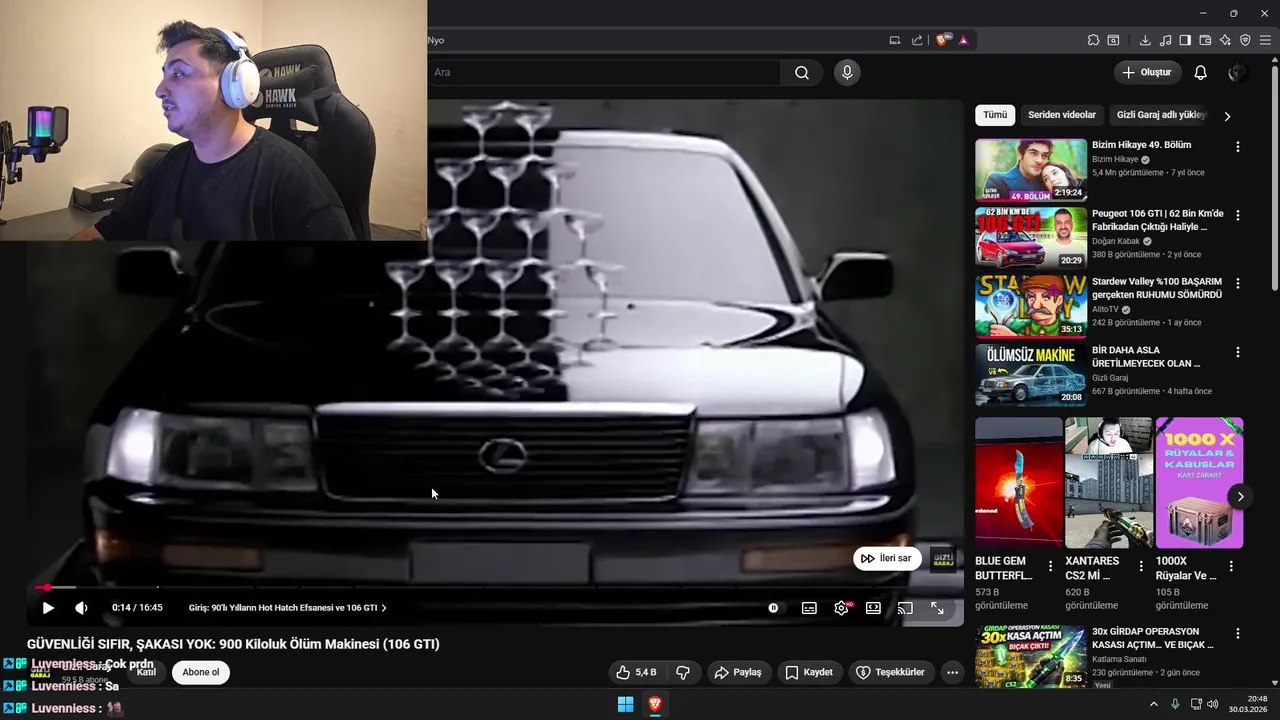The height and width of the screenshot is (720, 1280).
Task: Open options for the BLUE GEM short
Action: 1050,566
